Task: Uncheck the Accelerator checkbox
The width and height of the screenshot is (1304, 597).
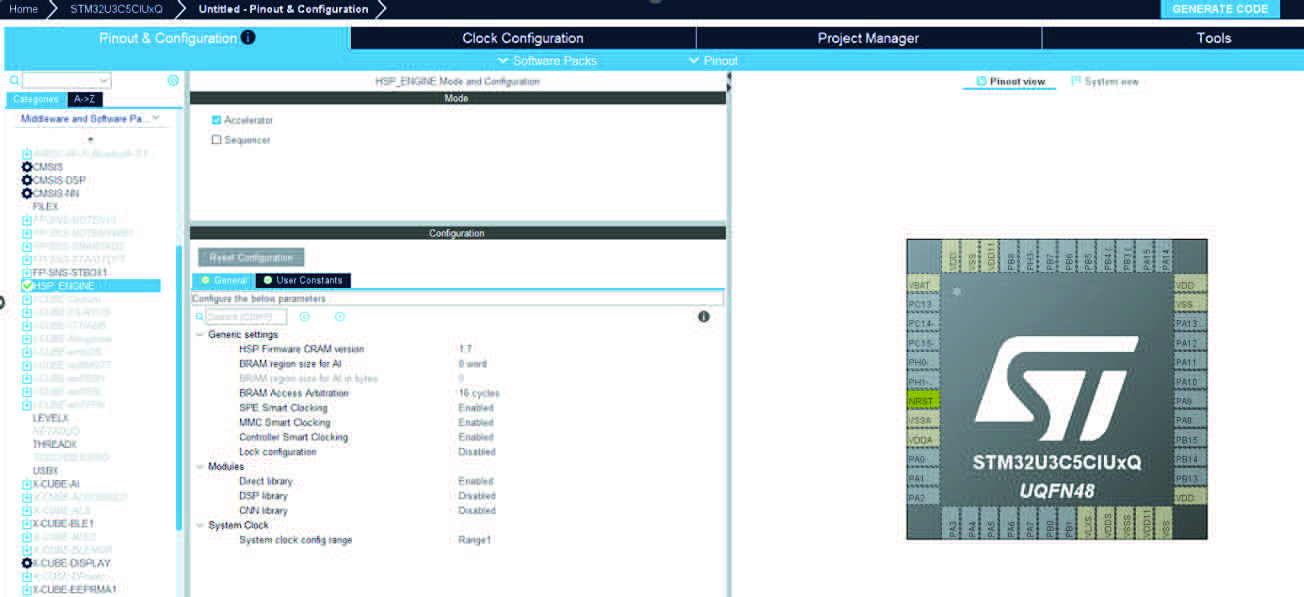Action: click(216, 120)
